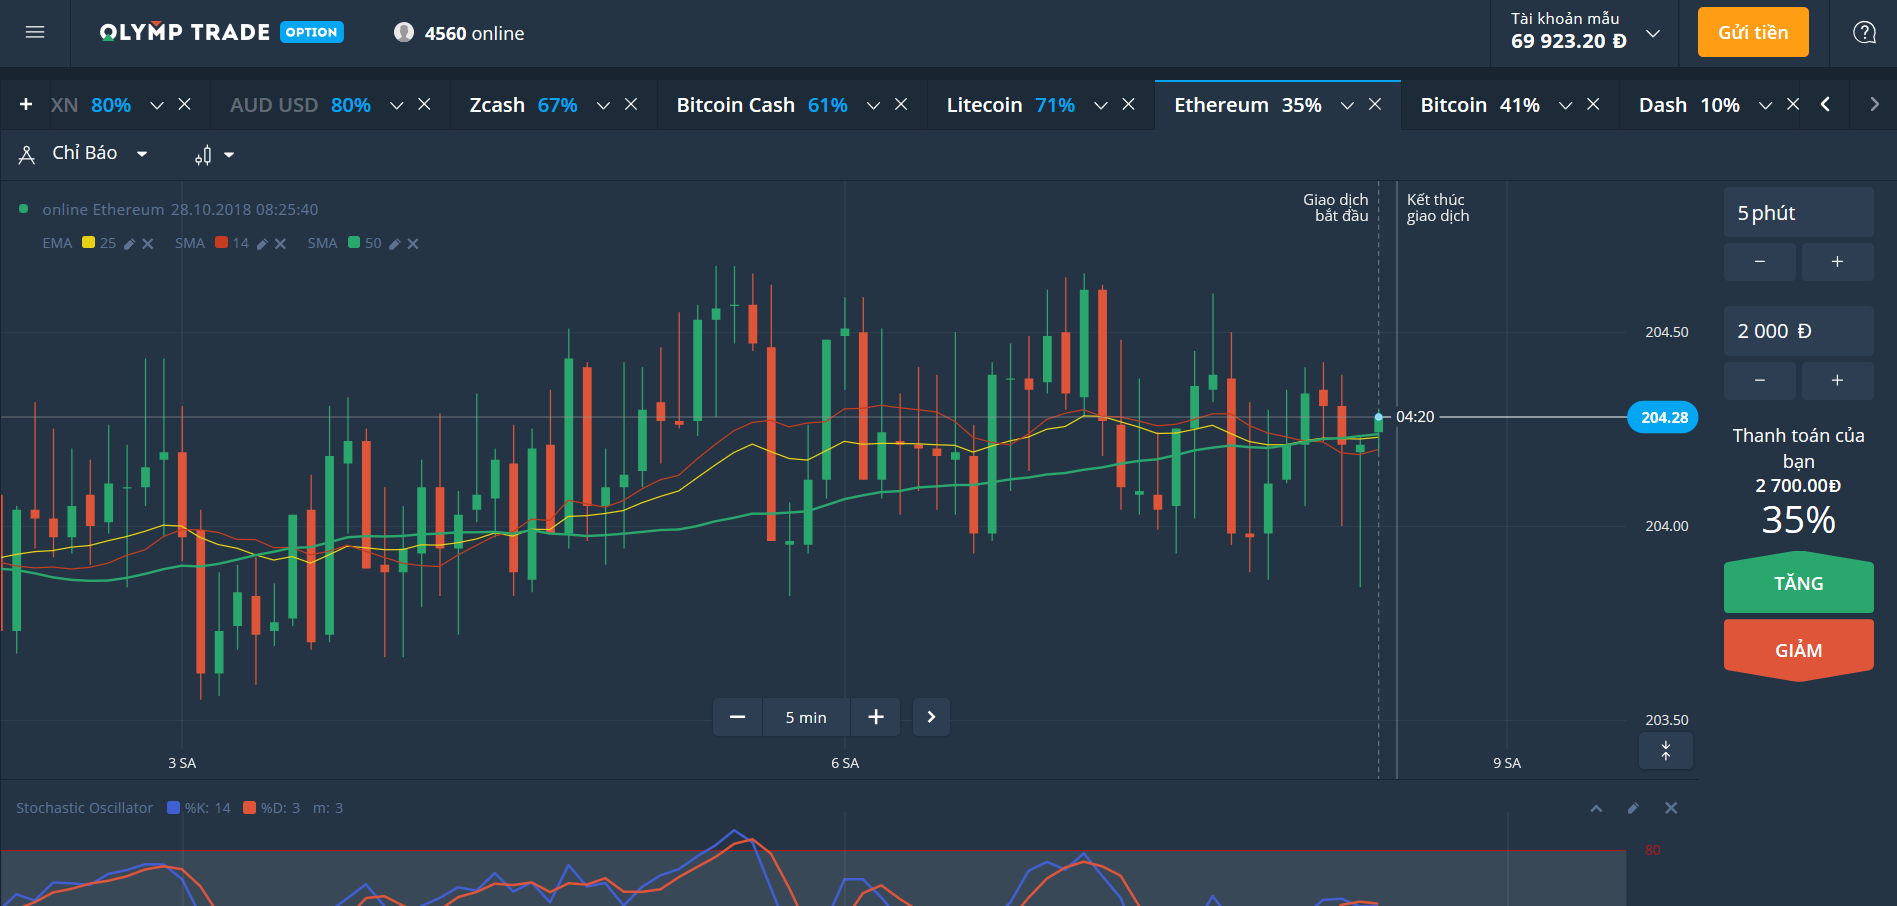Image resolution: width=1897 pixels, height=906 pixels.
Task: Click the Gửi tiền deposit button
Action: click(1753, 32)
